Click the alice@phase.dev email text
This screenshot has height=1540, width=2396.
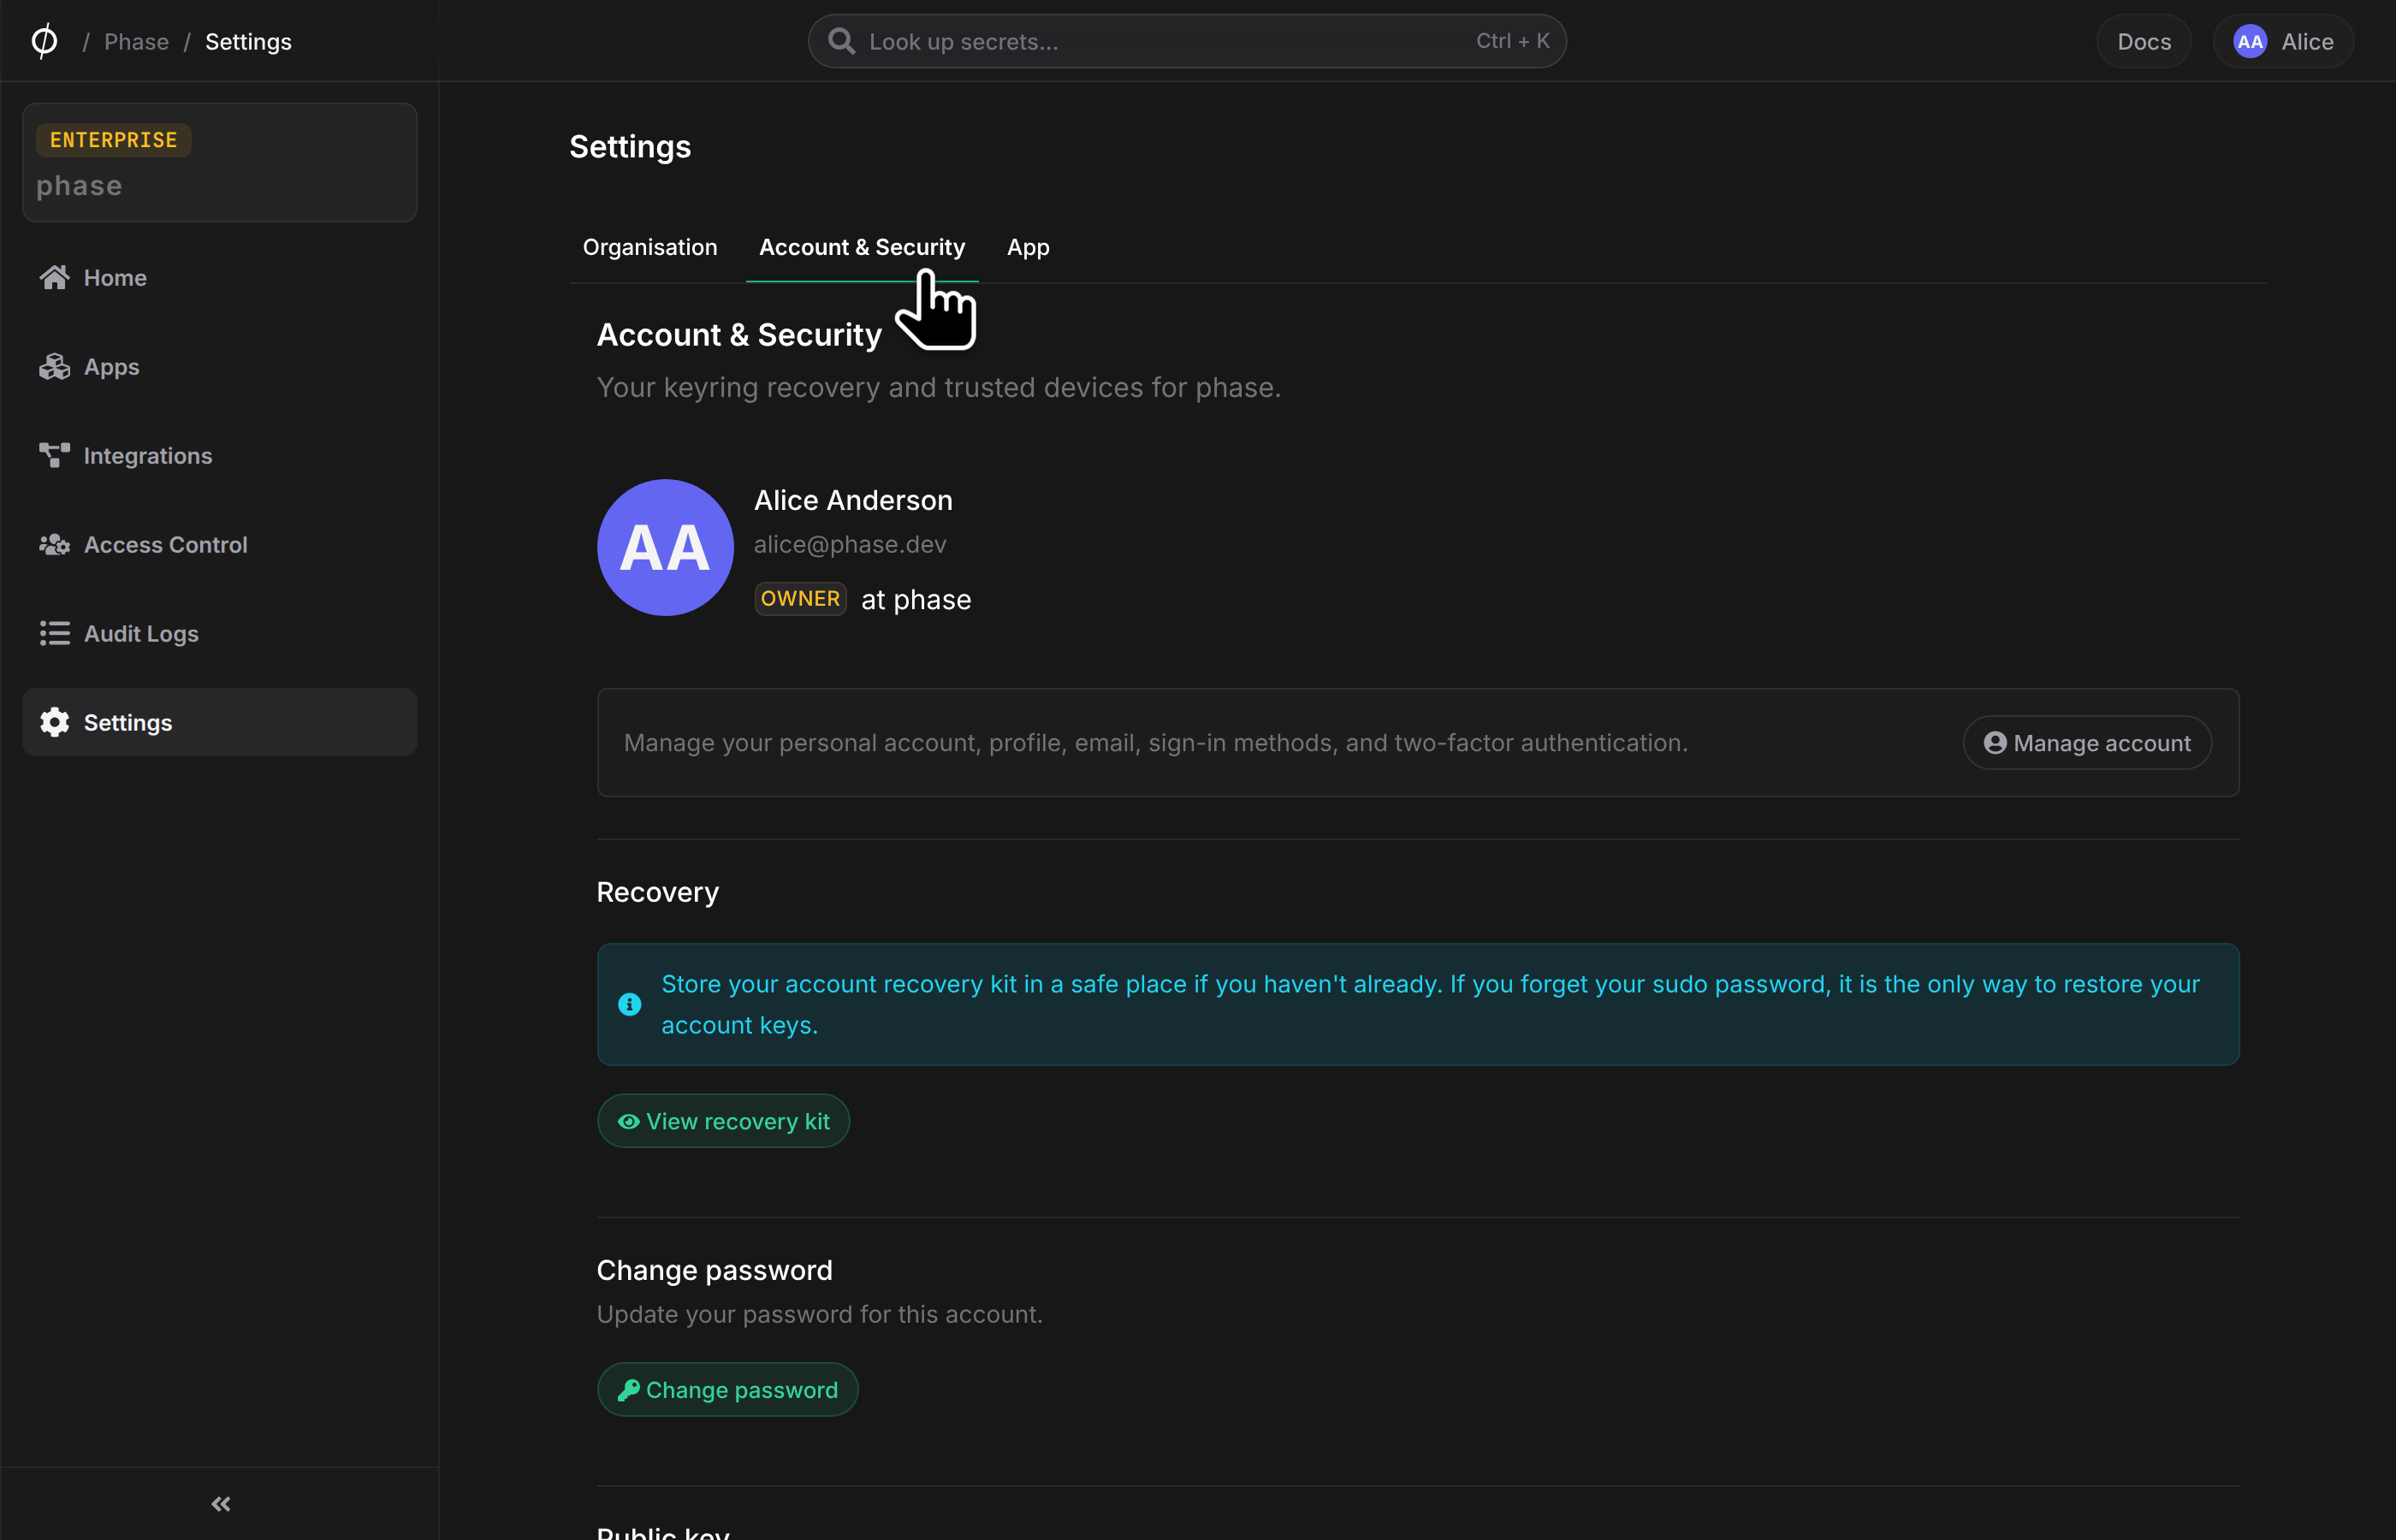click(x=850, y=544)
